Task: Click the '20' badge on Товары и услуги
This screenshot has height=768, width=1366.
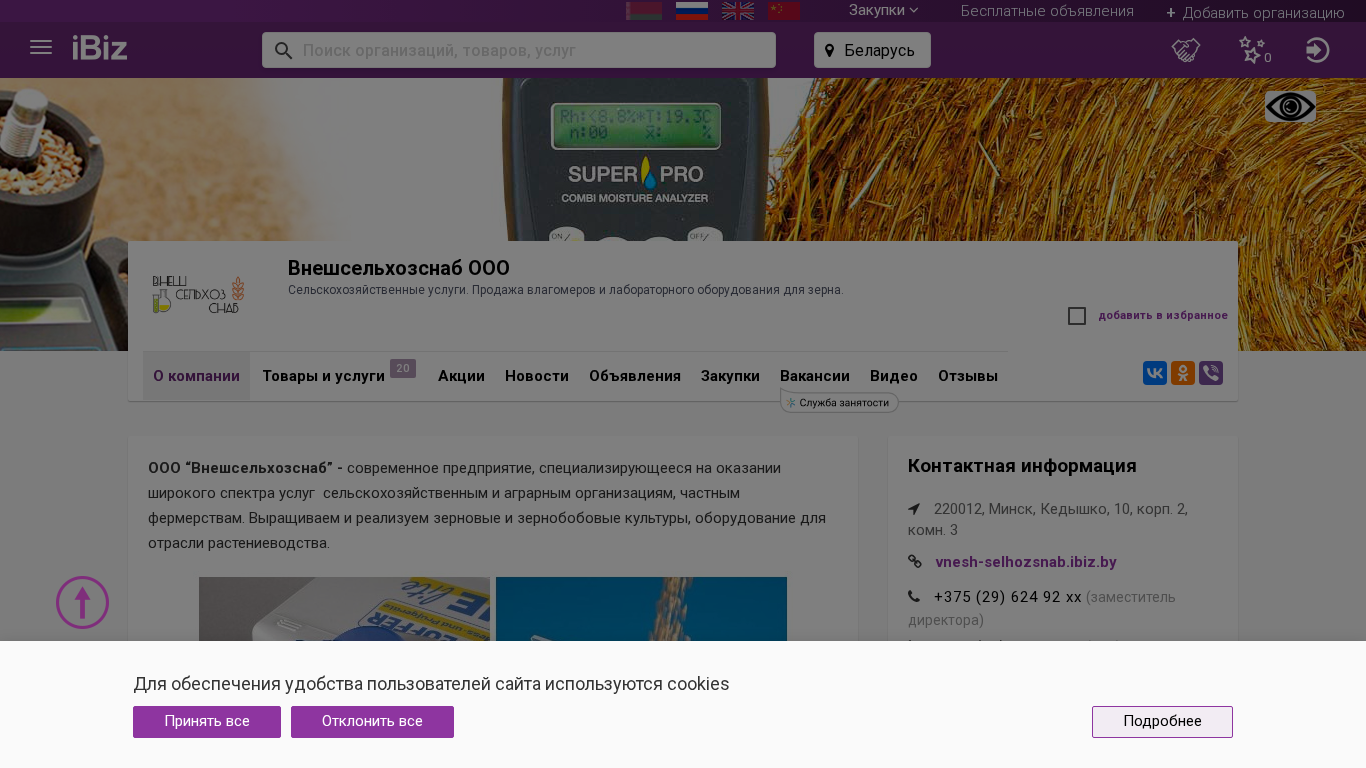Action: (x=403, y=368)
